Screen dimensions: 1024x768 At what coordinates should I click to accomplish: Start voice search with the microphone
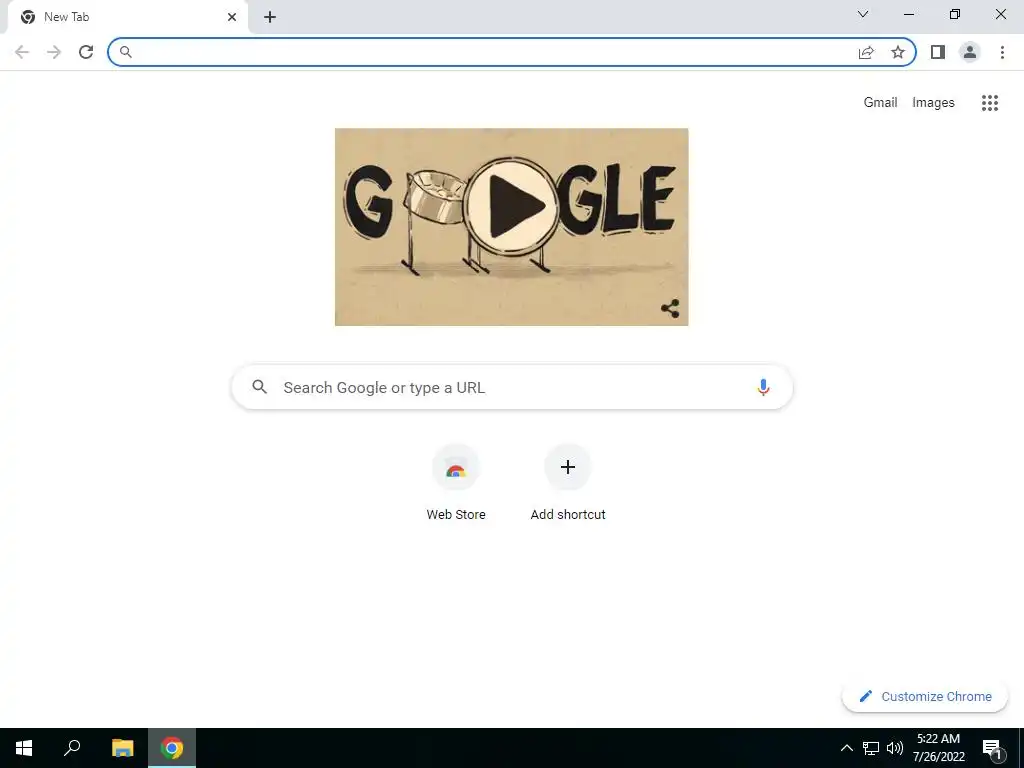pyautogui.click(x=763, y=387)
